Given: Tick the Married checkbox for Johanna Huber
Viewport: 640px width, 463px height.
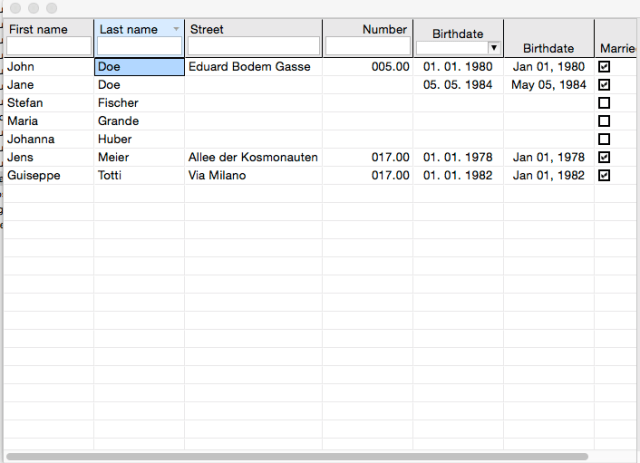Looking at the screenshot, I should (604, 139).
